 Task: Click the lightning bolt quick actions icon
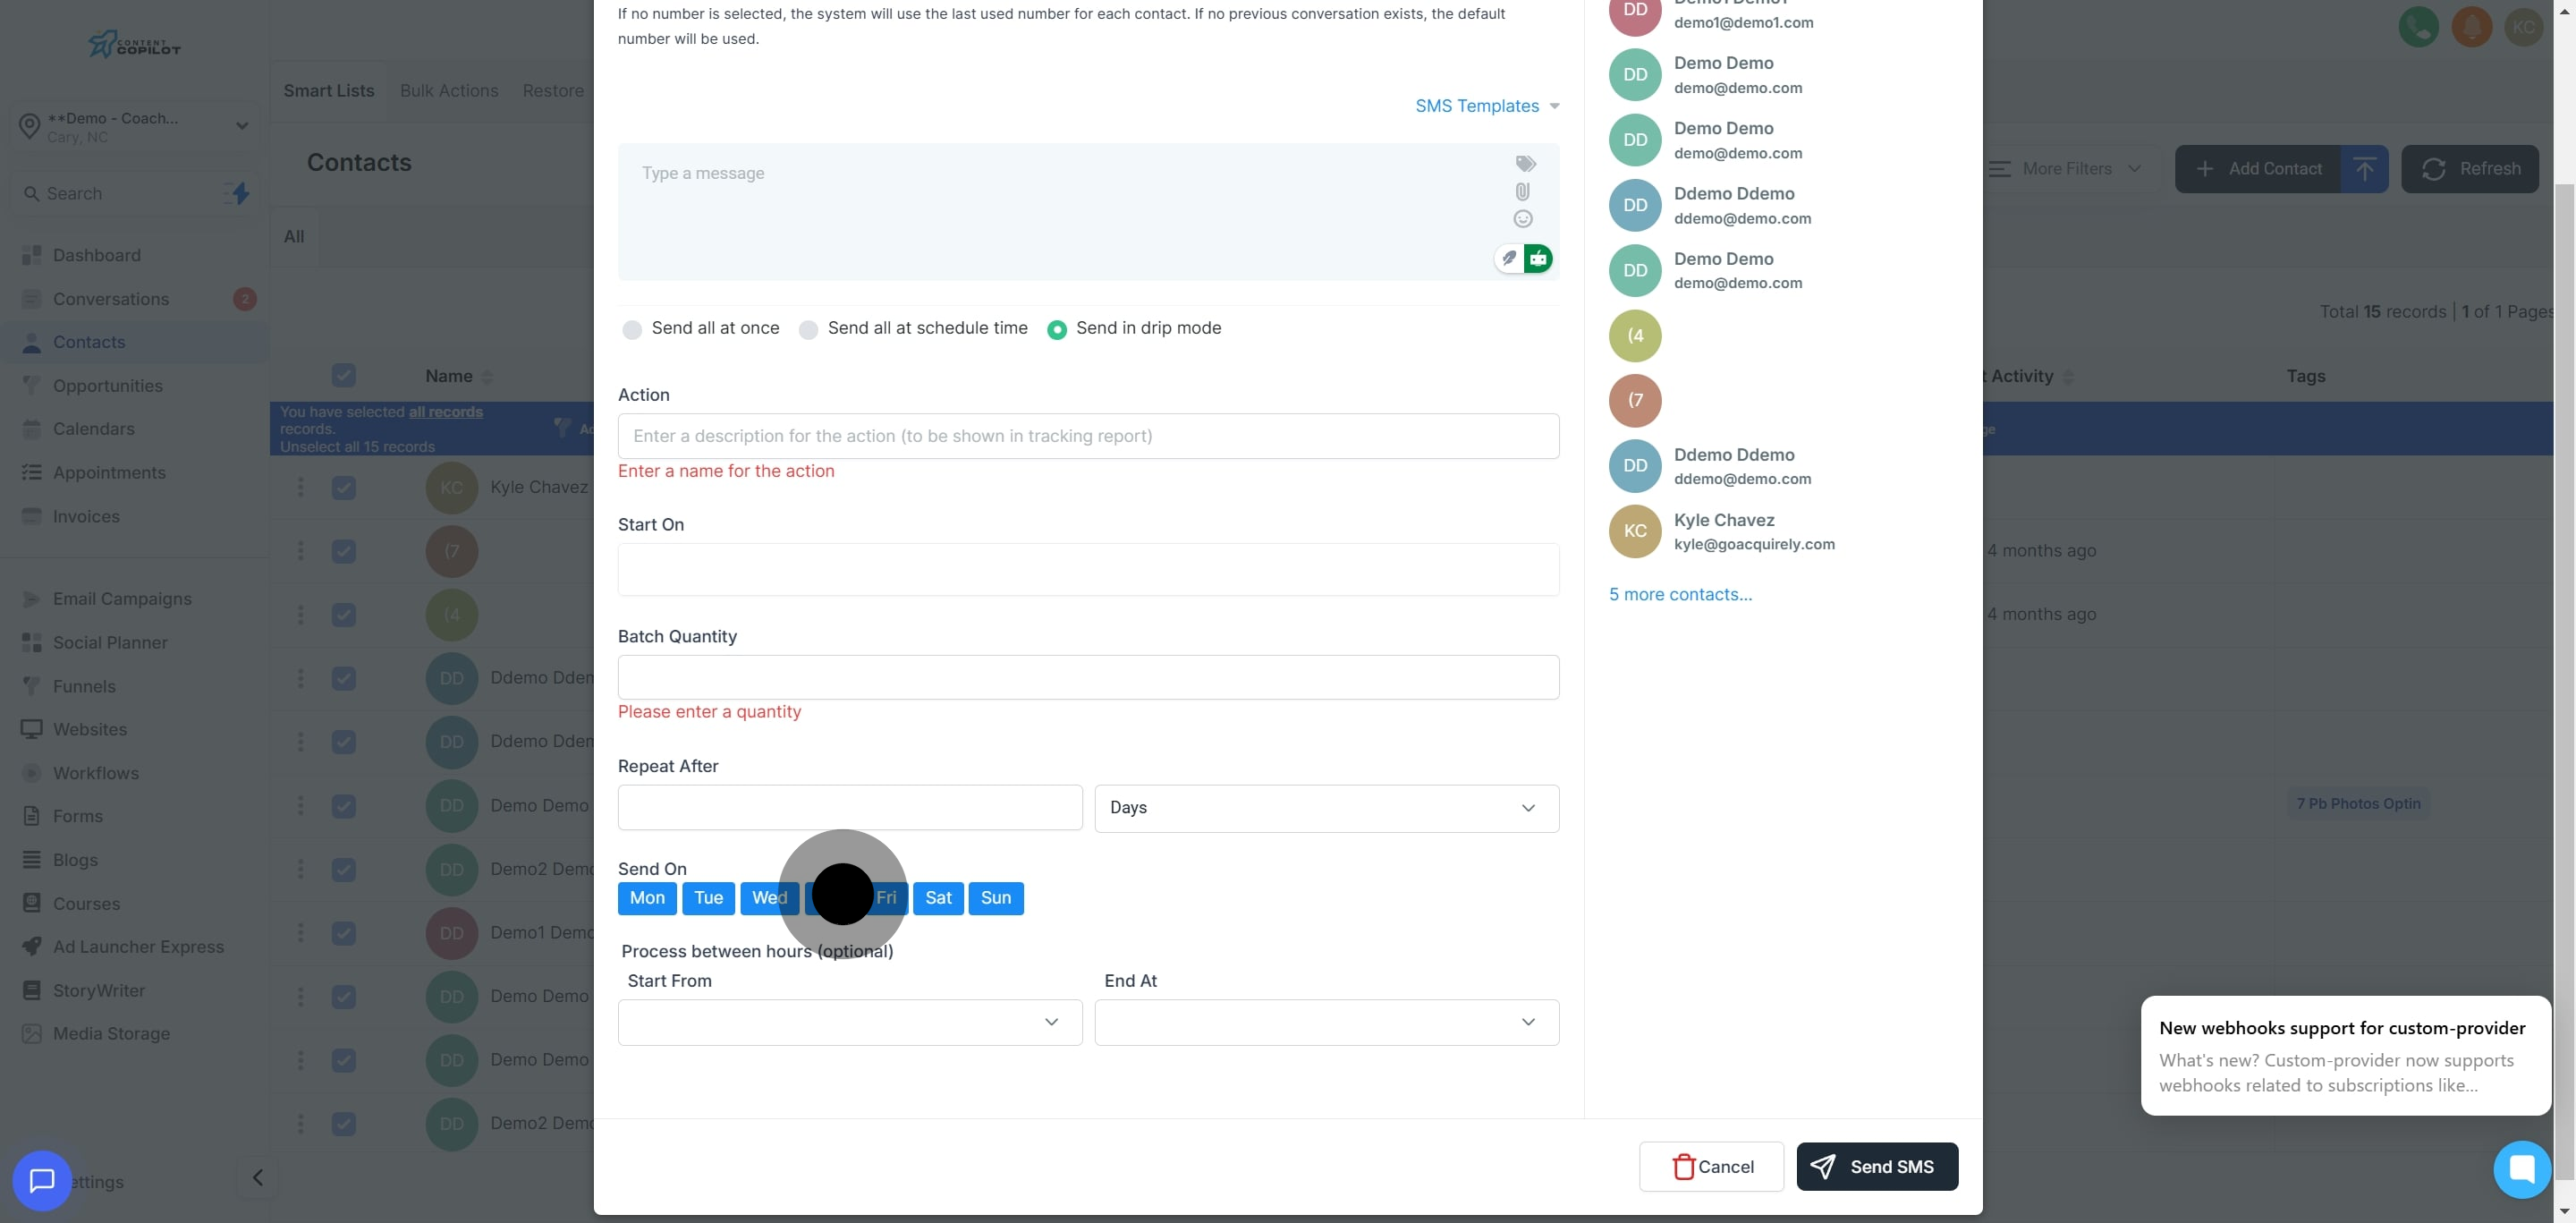tap(240, 194)
